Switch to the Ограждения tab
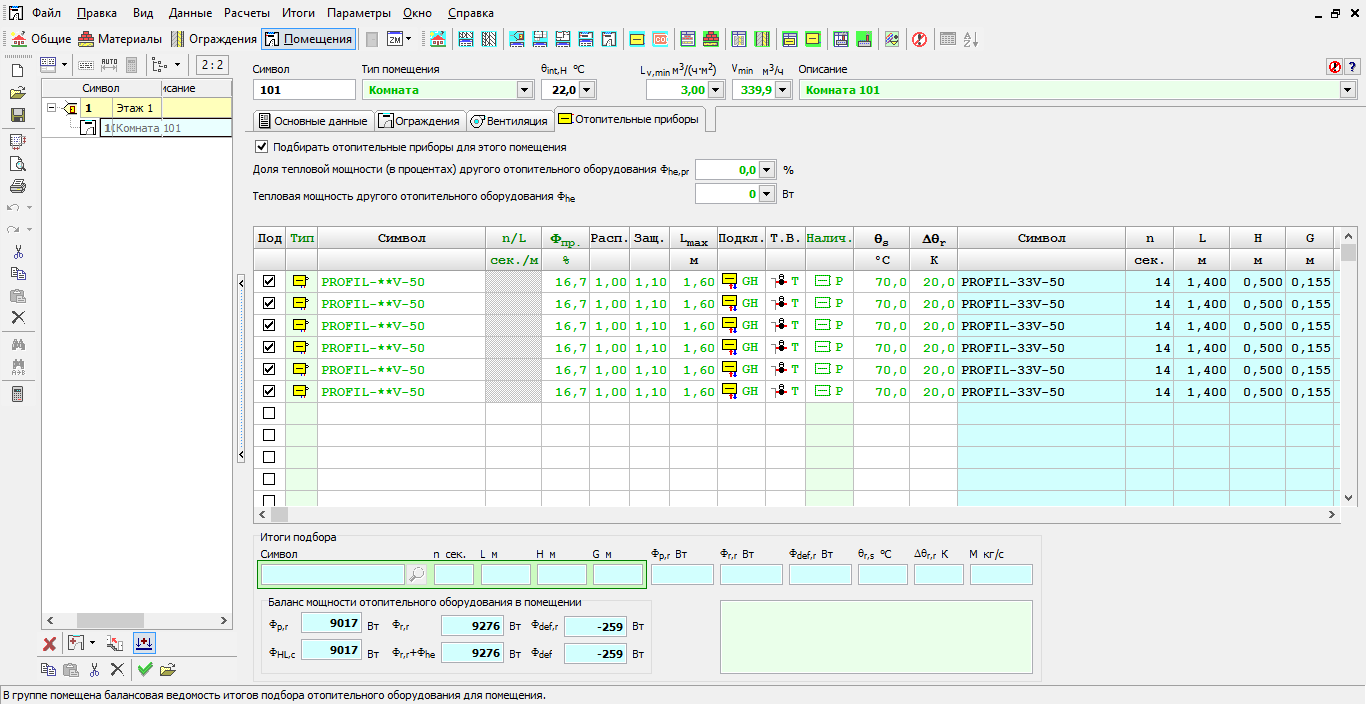 pyautogui.click(x=419, y=121)
